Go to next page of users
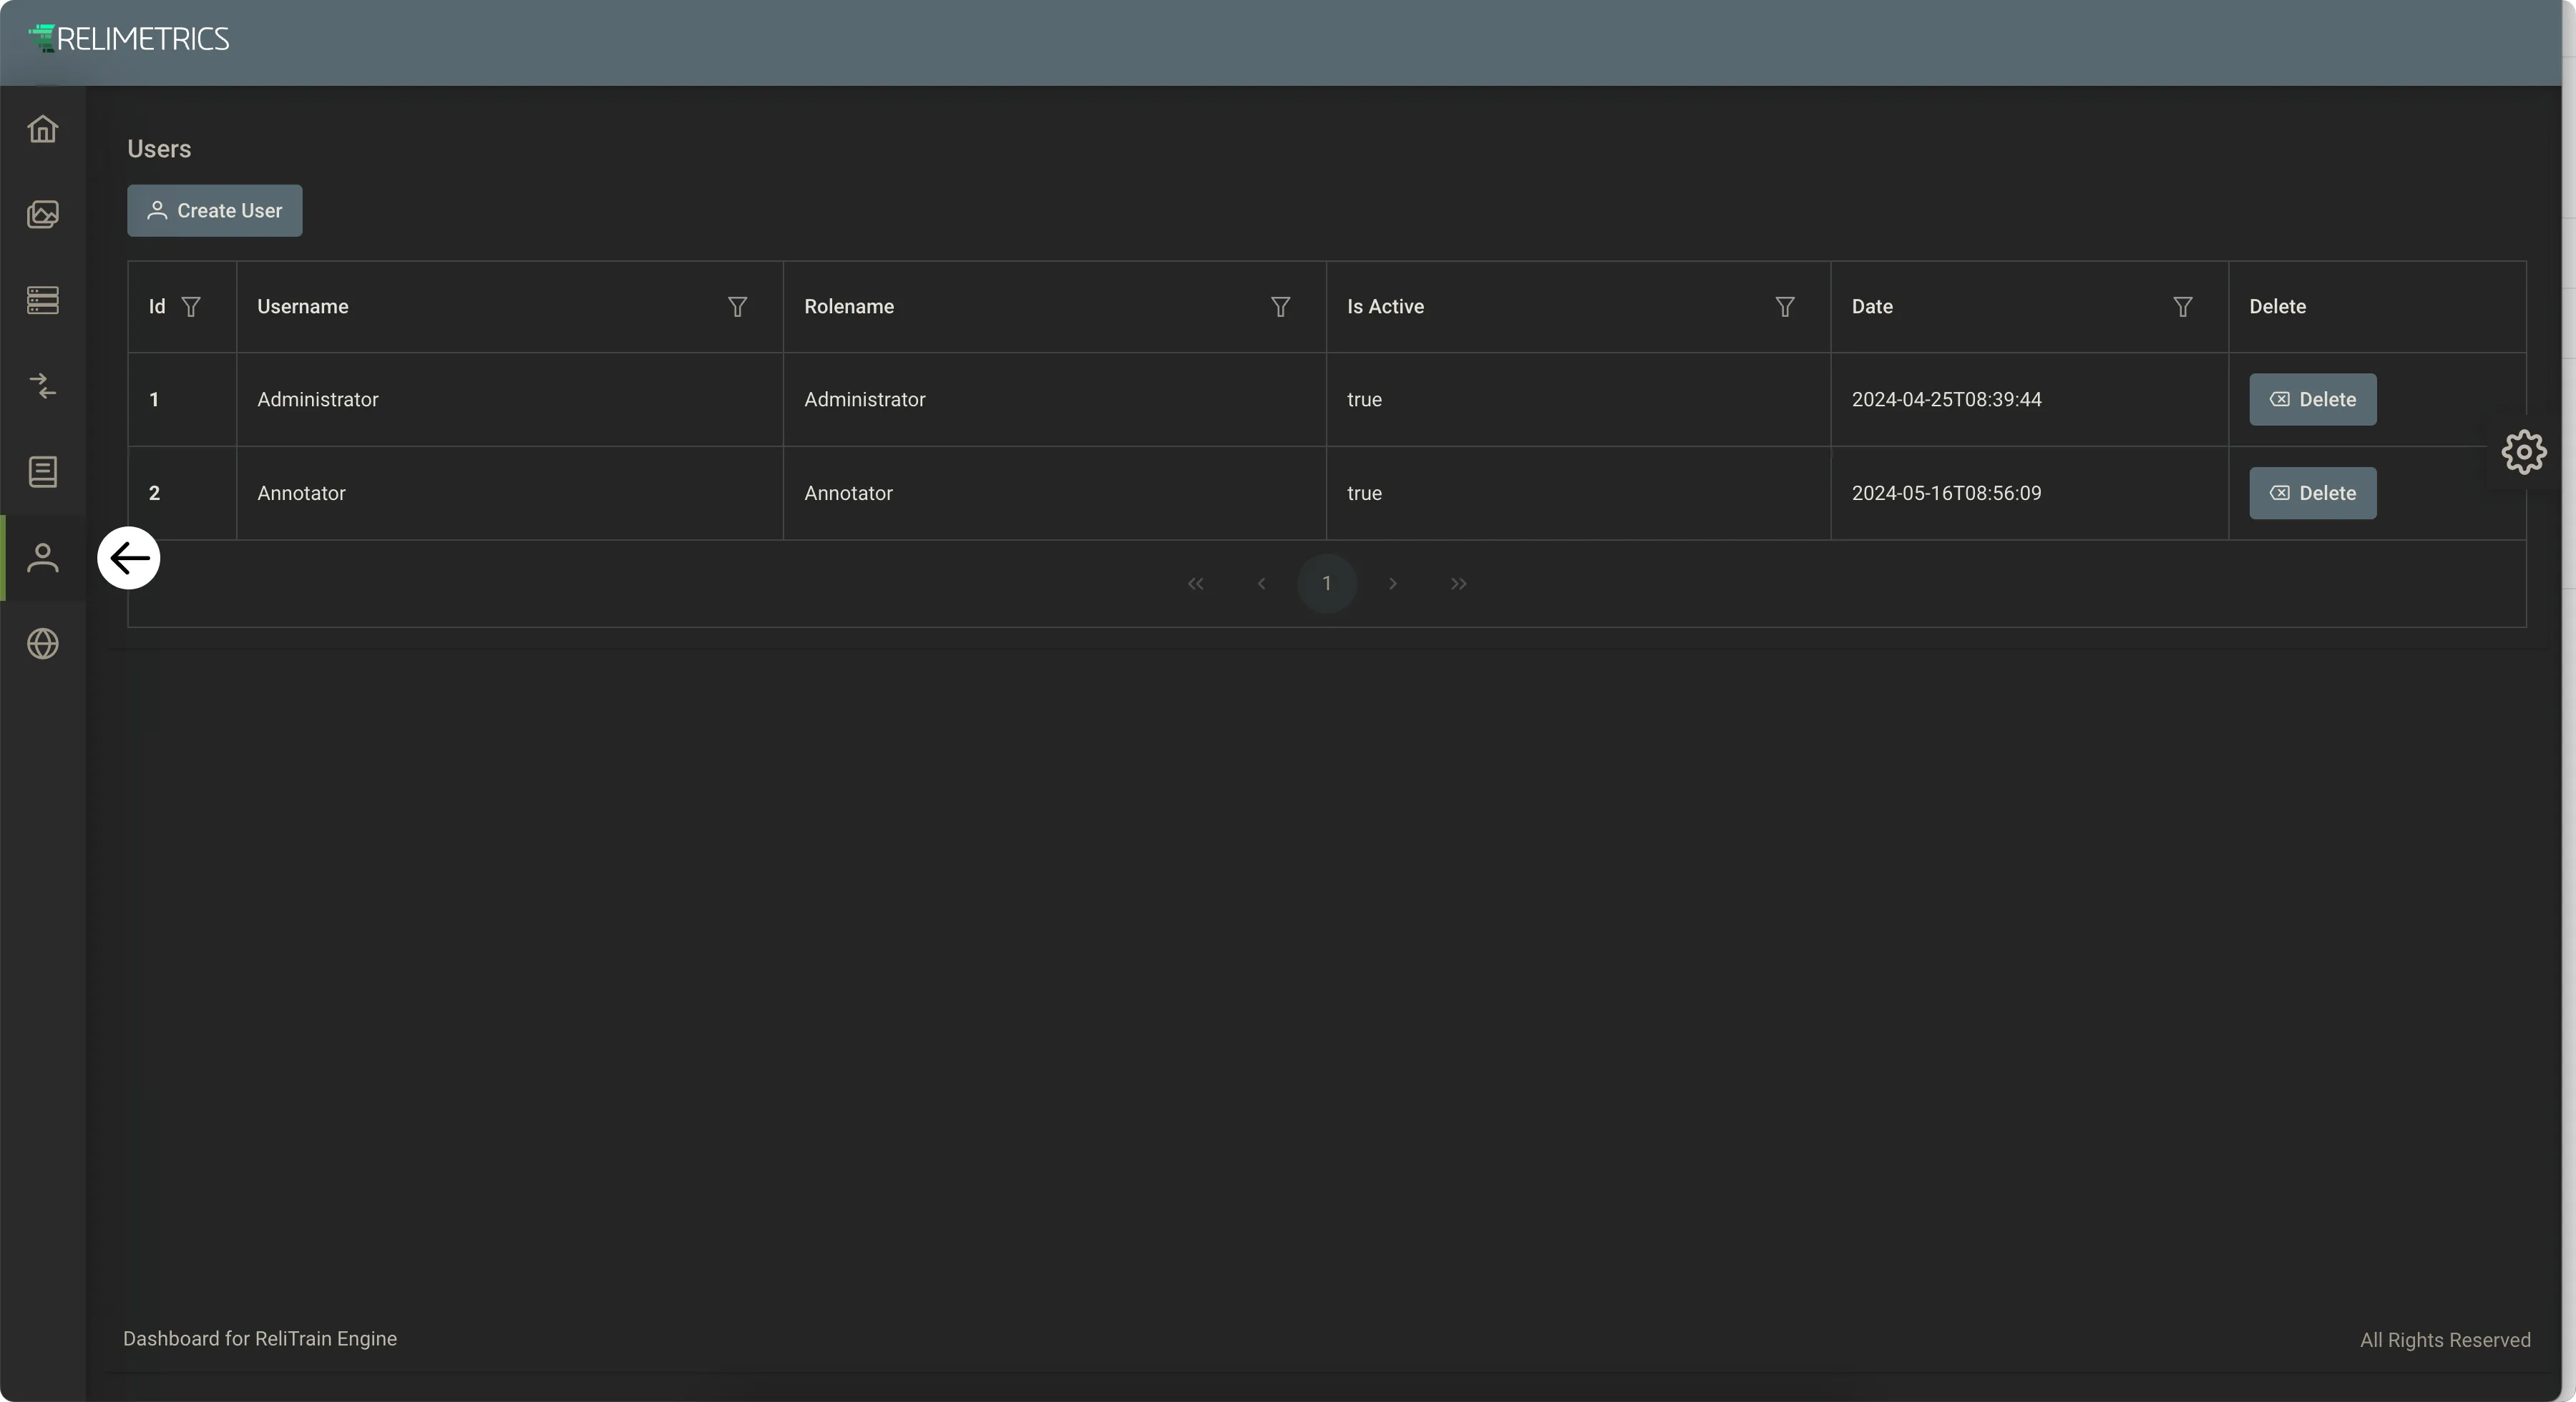Image resolution: width=2576 pixels, height=1402 pixels. click(1393, 584)
